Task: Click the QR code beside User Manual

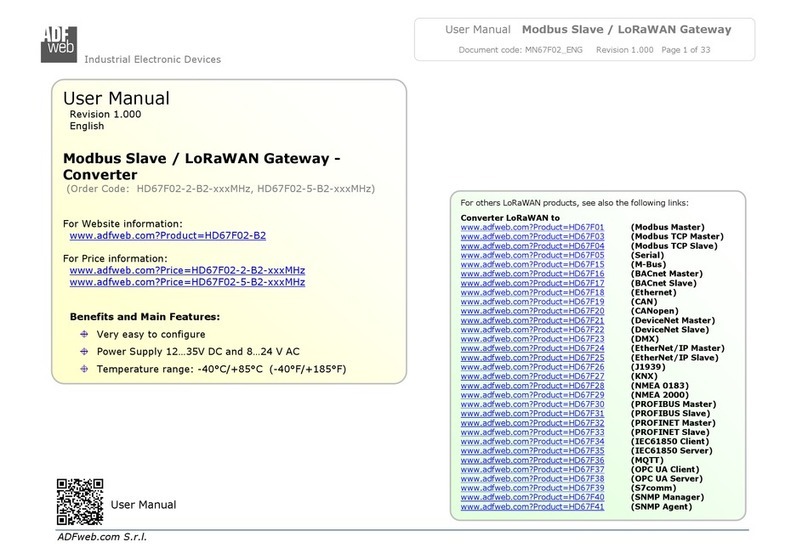Action: [80, 502]
